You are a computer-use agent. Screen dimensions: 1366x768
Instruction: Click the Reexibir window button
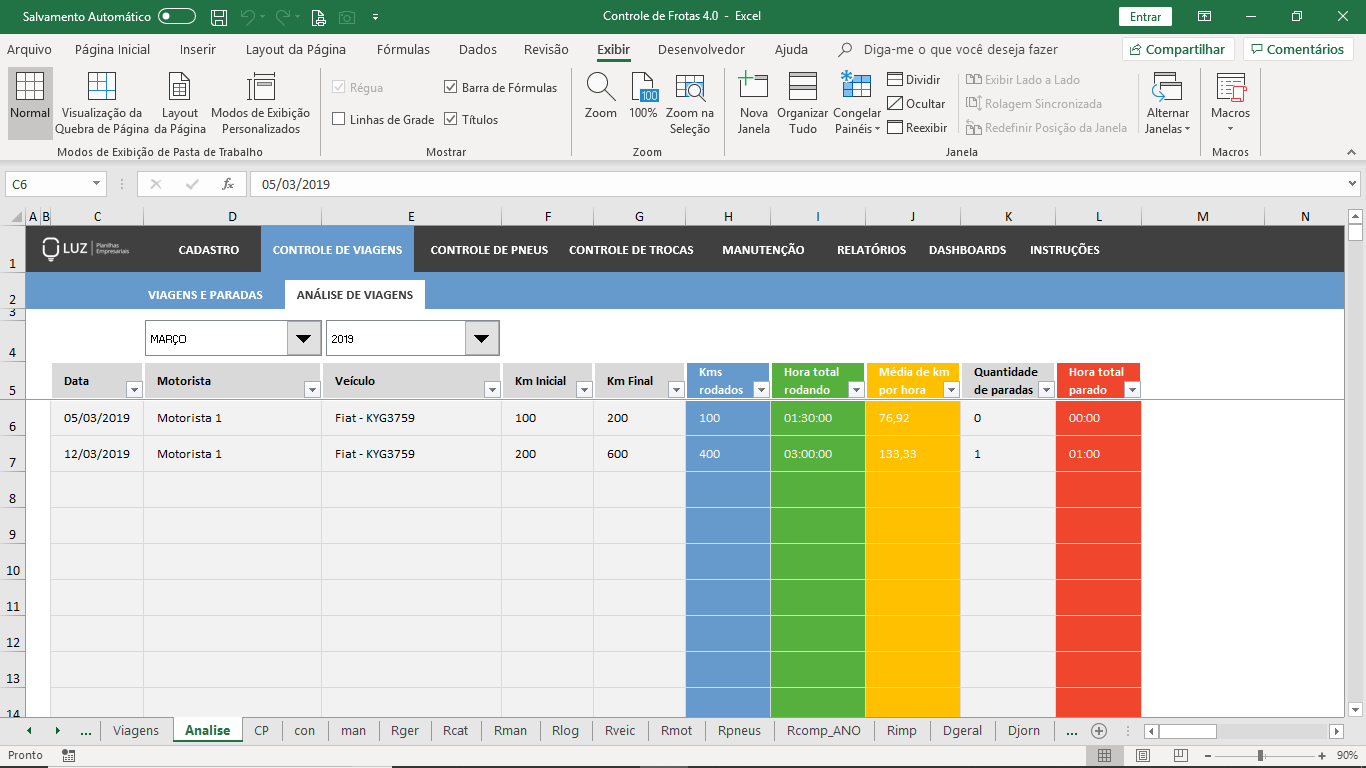(895, 128)
